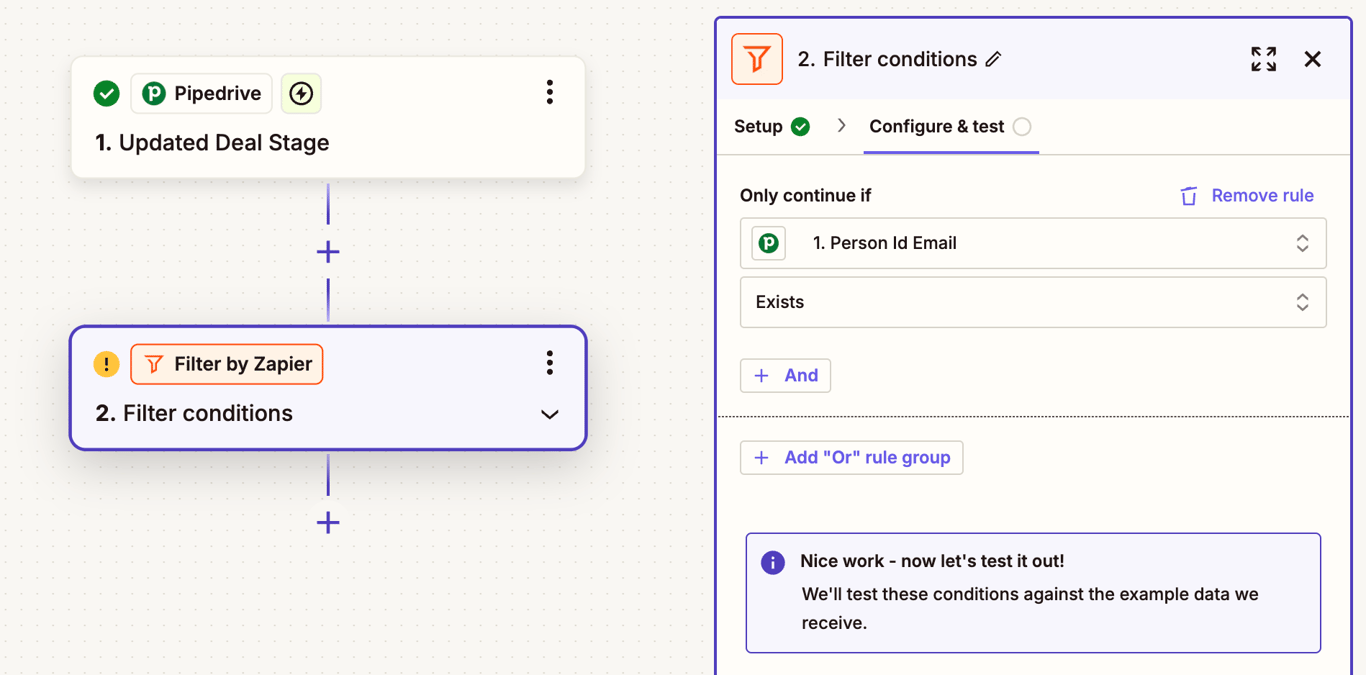This screenshot has width=1366, height=675.
Task: Open the Exists condition dropdown
Action: tap(1033, 302)
